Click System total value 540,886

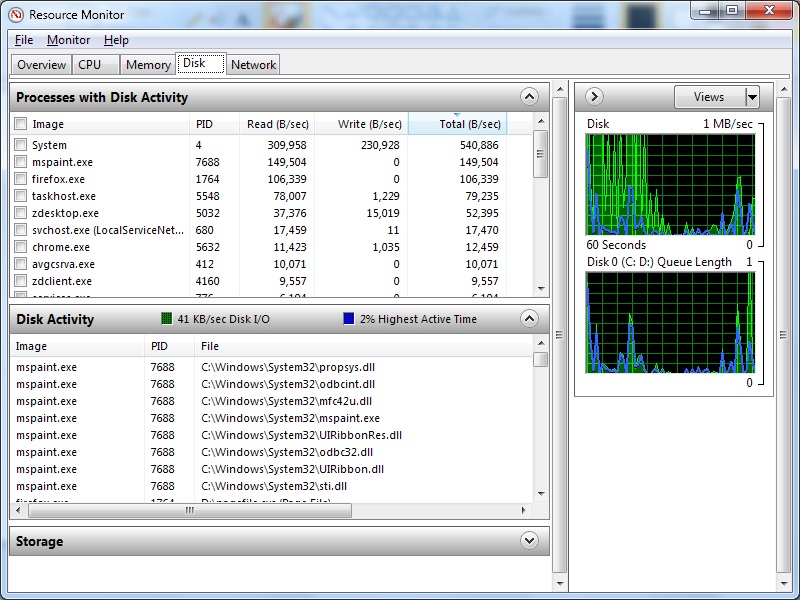[x=479, y=145]
